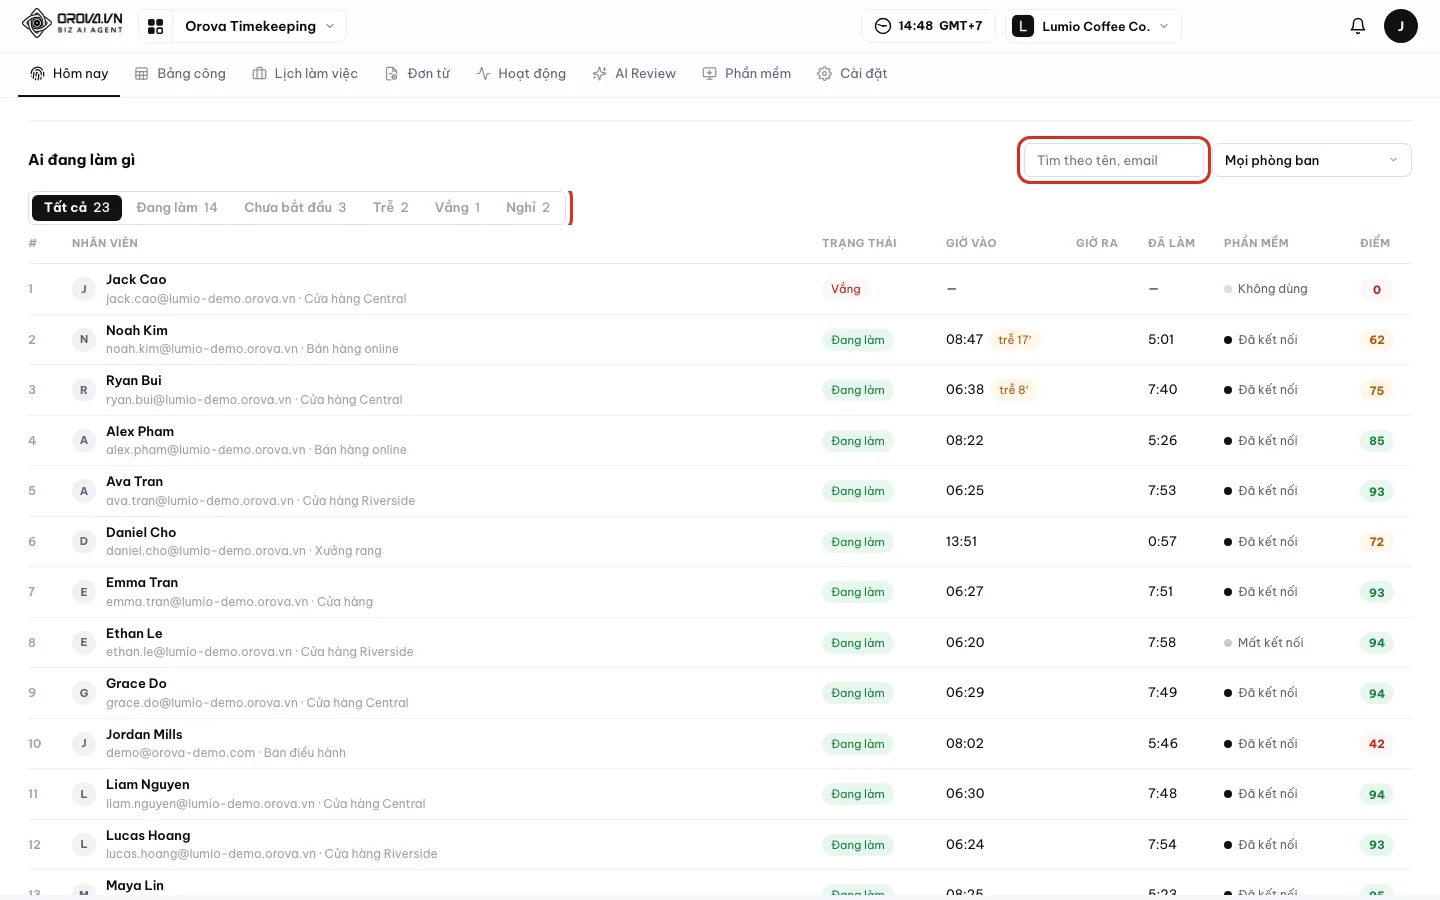The height and width of the screenshot is (900, 1440).
Task: Open the Cài đặt settings tab
Action: [852, 74]
